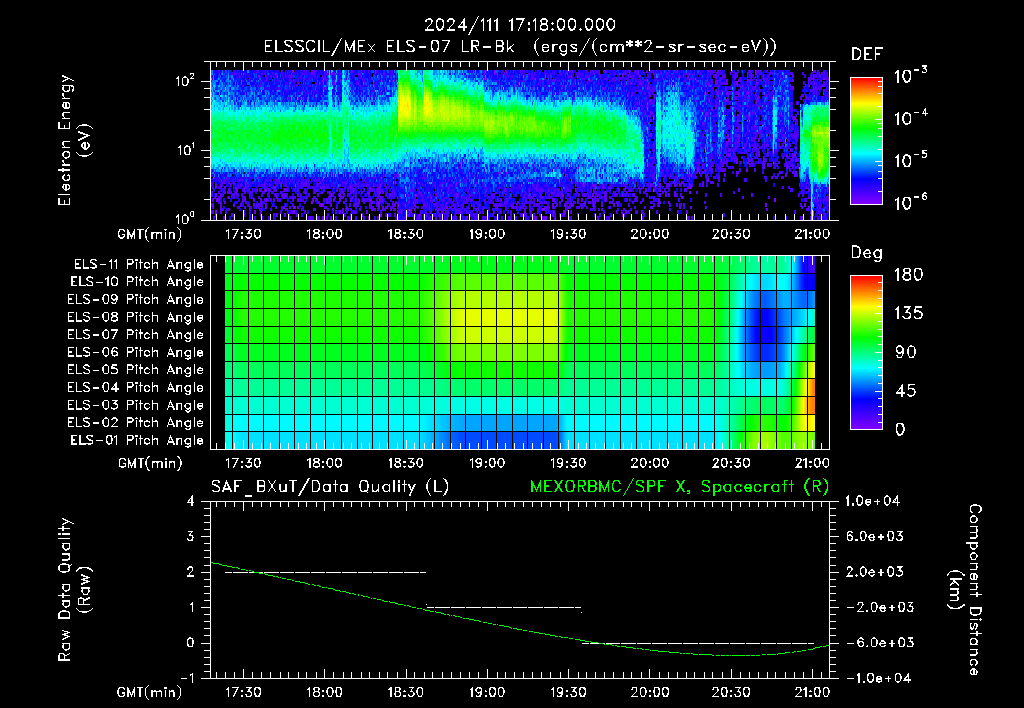Click the 6.0e+03 Component Distance tick label
The height and width of the screenshot is (708, 1024).
(874, 536)
